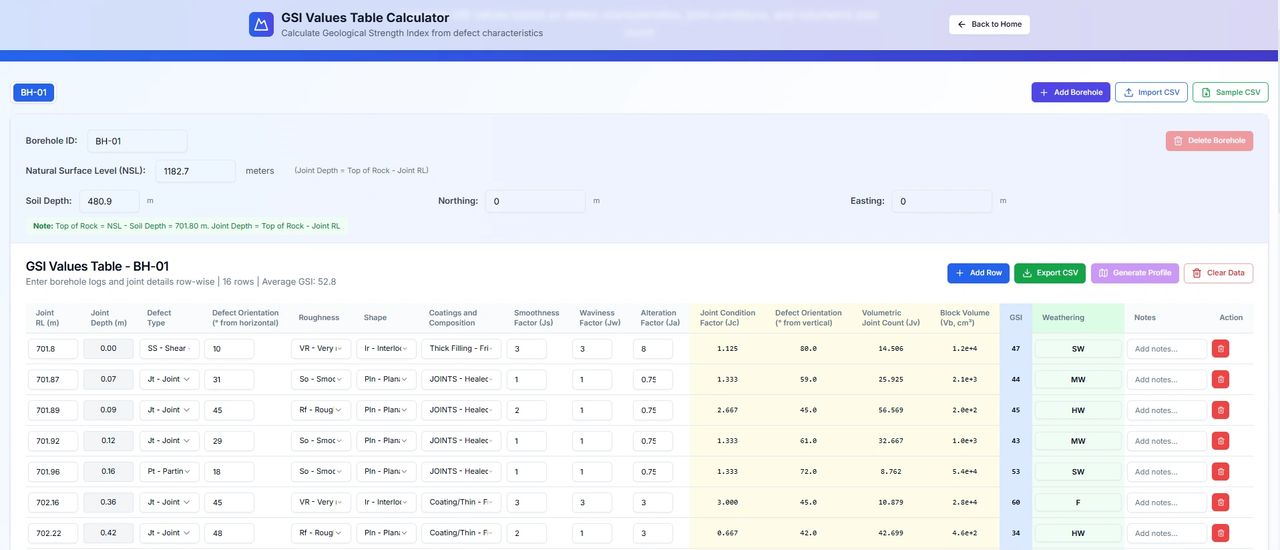Viewport: 1280px width, 550px height.
Task: Open Coatings dropdown for row 702.22
Action: [461, 533]
